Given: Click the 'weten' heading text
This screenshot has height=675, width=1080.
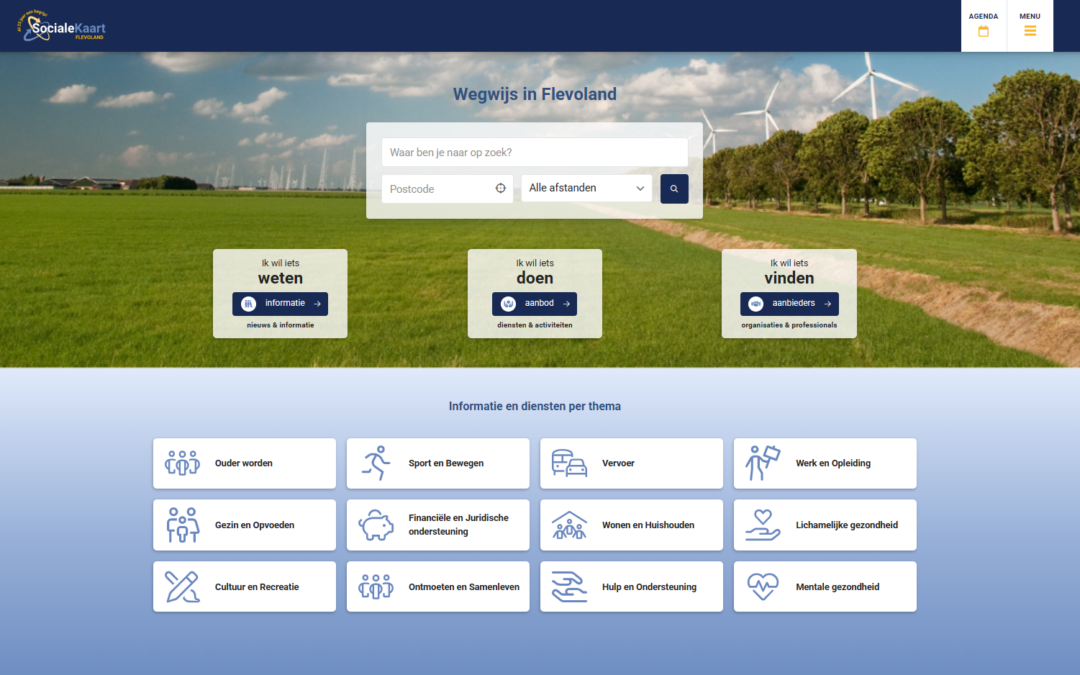Looking at the screenshot, I should pos(280,278).
